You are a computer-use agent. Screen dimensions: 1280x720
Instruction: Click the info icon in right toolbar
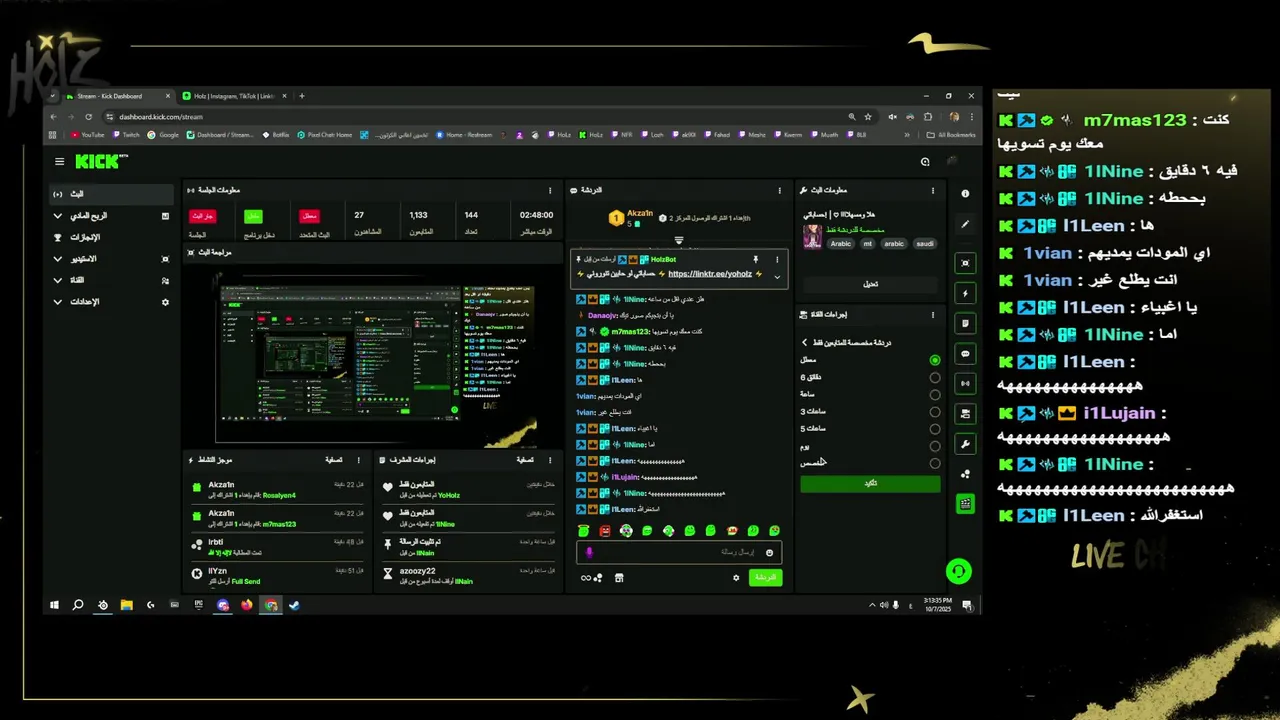(965, 193)
